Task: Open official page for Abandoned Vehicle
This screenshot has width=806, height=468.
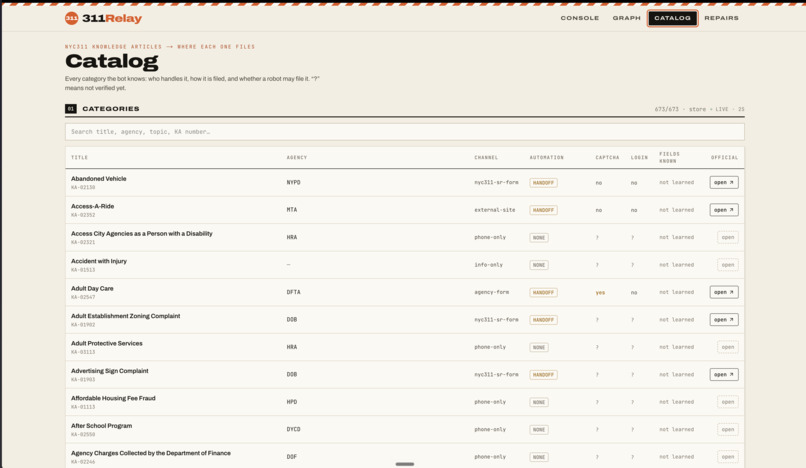Action: 724,183
